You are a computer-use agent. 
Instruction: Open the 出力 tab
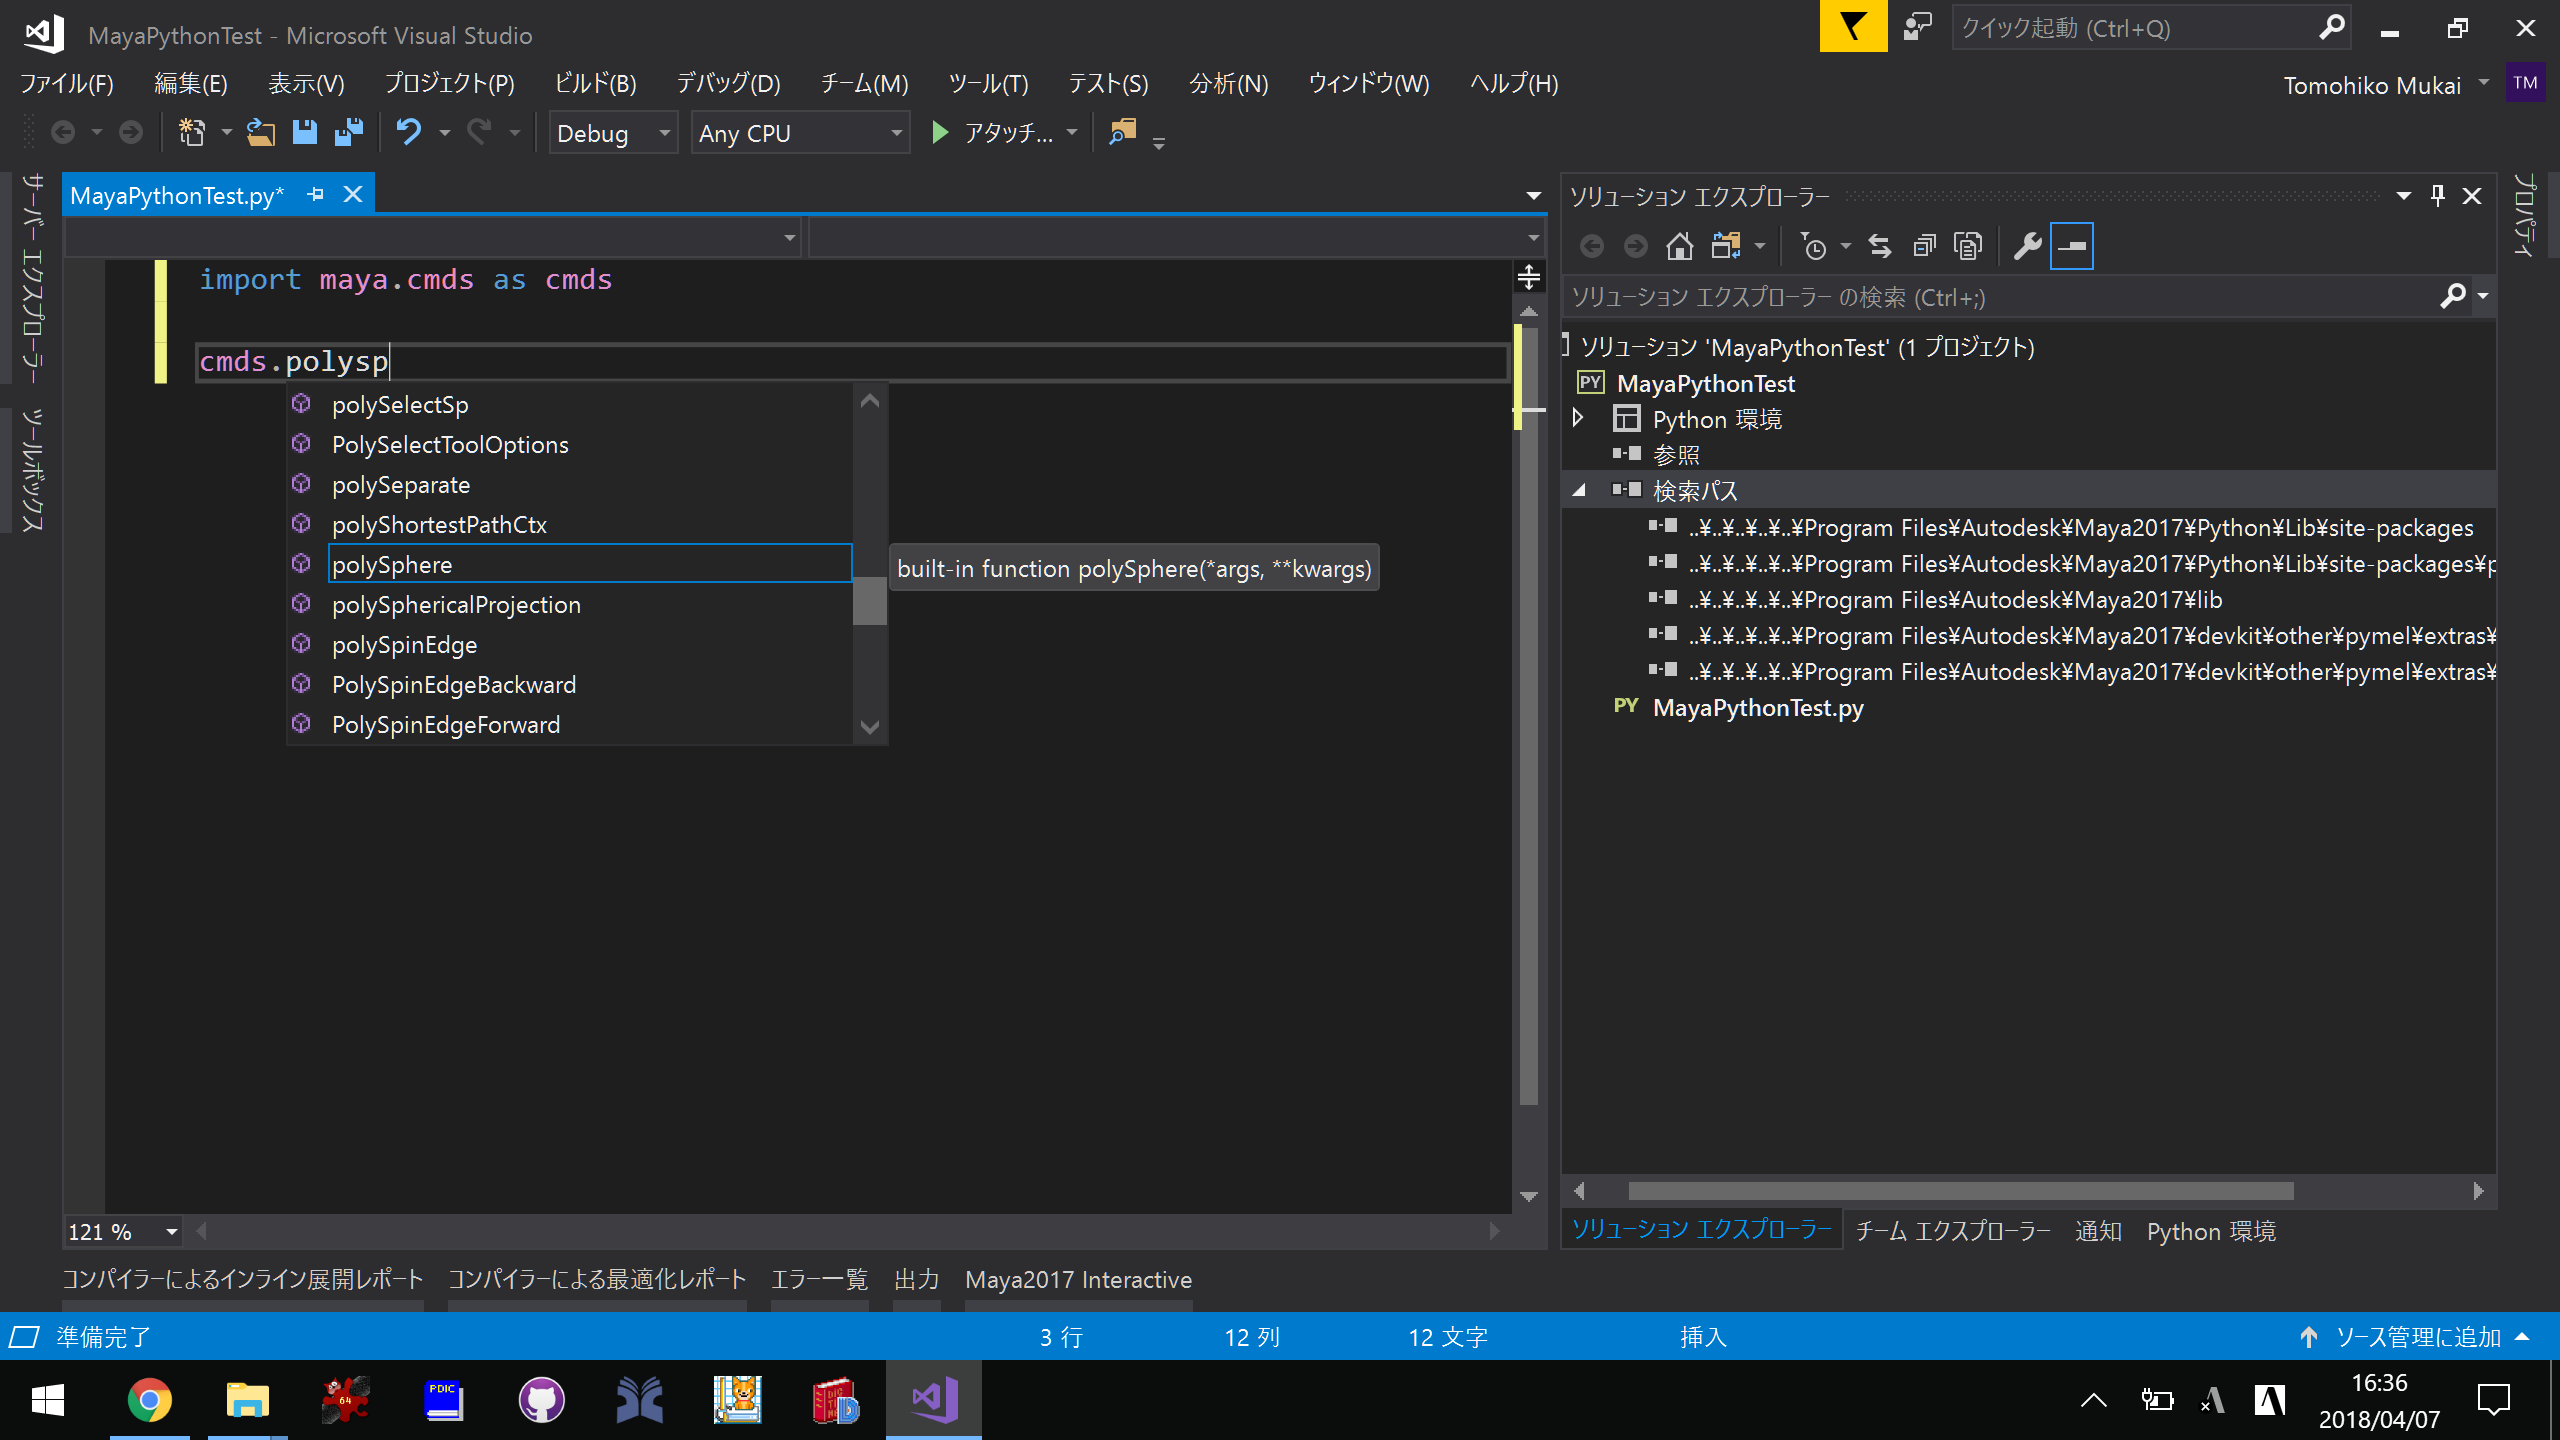[x=916, y=1280]
